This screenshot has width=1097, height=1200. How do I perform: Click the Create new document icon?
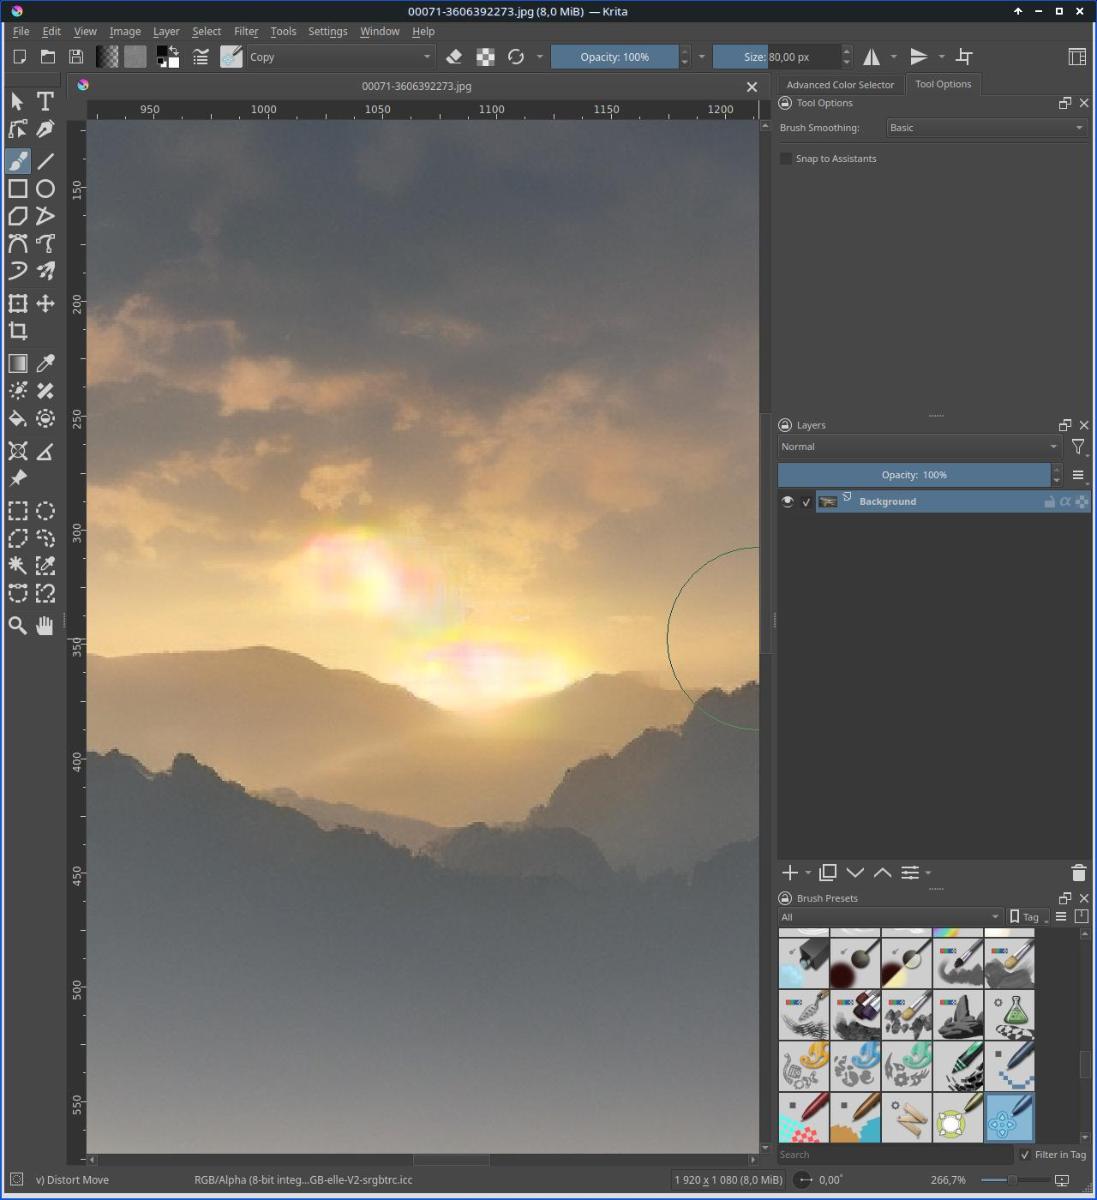[x=19, y=57]
